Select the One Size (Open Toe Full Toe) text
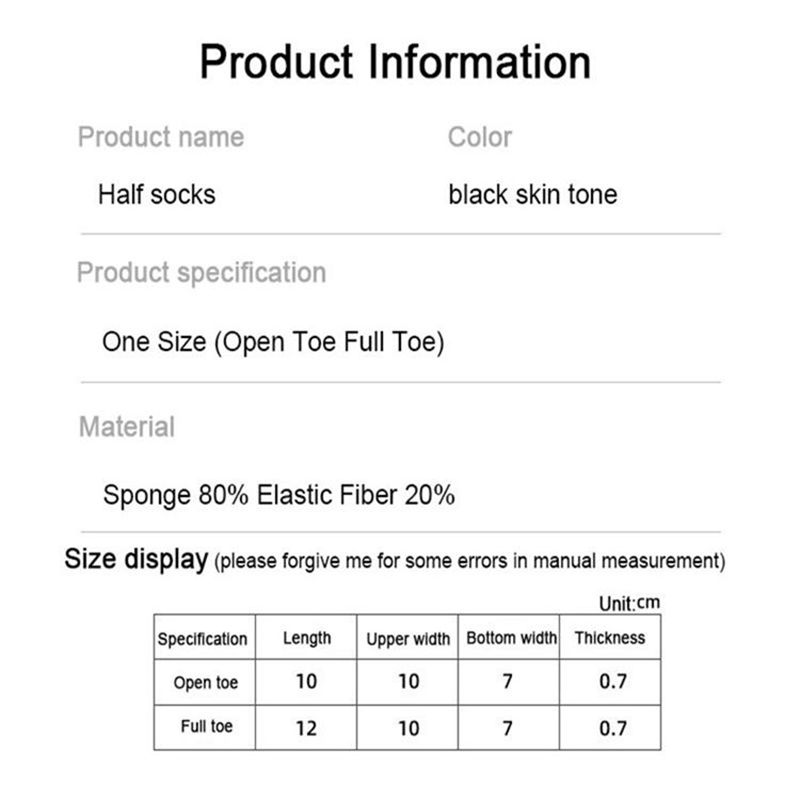 (273, 342)
